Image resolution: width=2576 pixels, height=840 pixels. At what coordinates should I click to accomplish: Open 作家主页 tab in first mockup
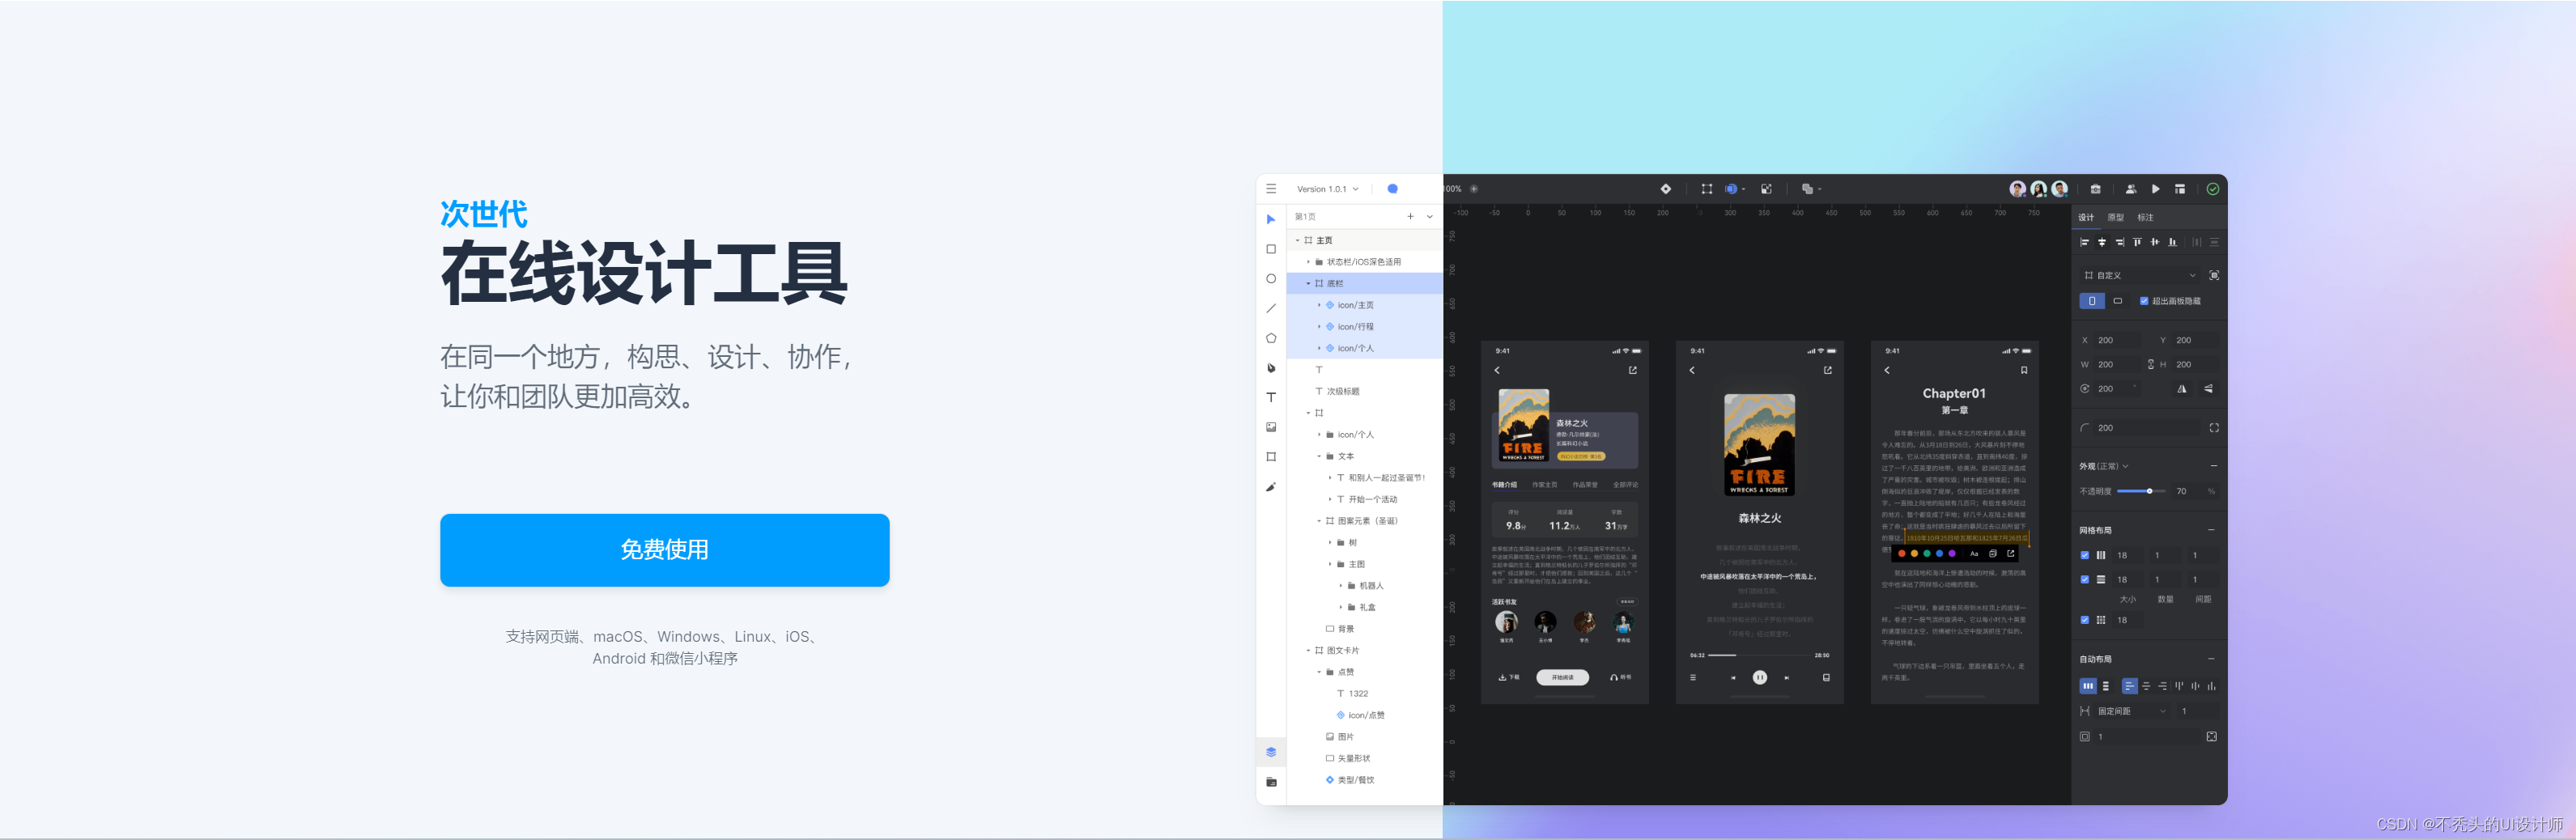1545,485
